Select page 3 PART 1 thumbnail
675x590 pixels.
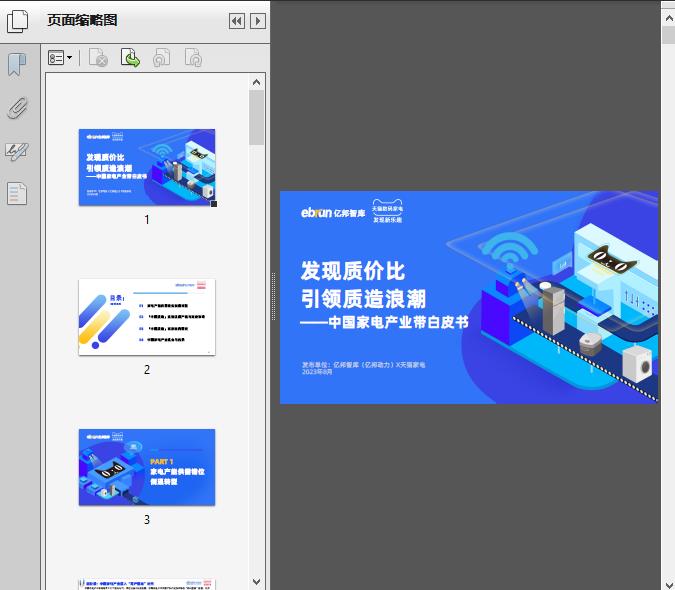pyautogui.click(x=147, y=467)
